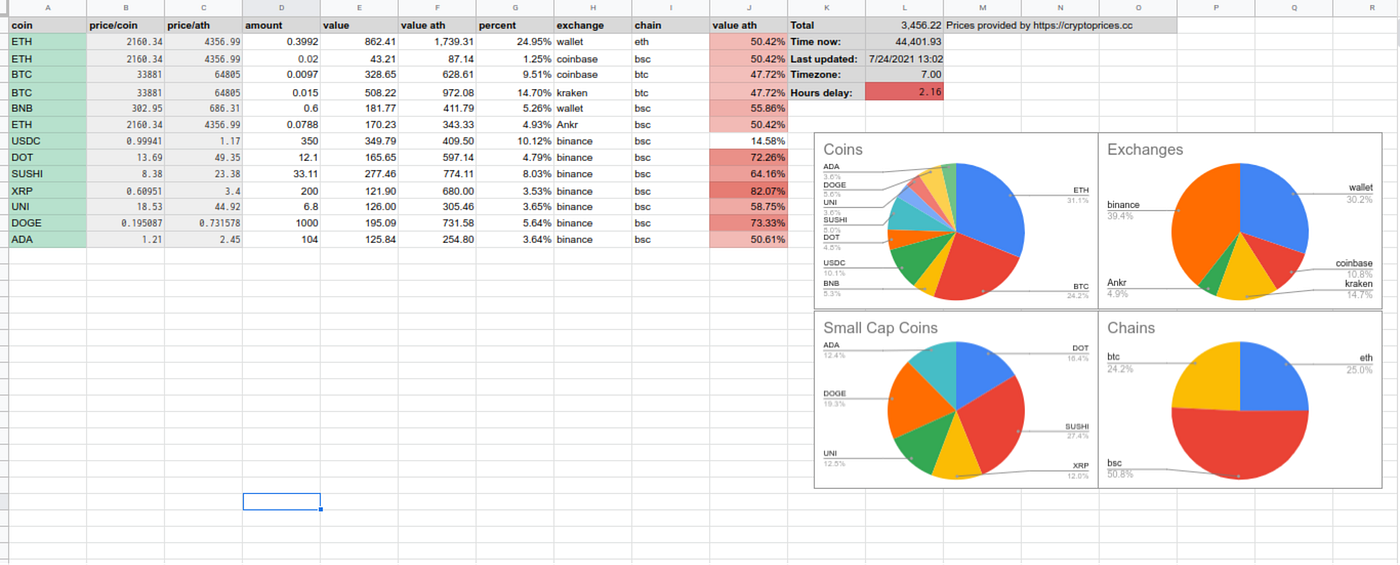
Task: Select column A header
Action: pos(48,8)
